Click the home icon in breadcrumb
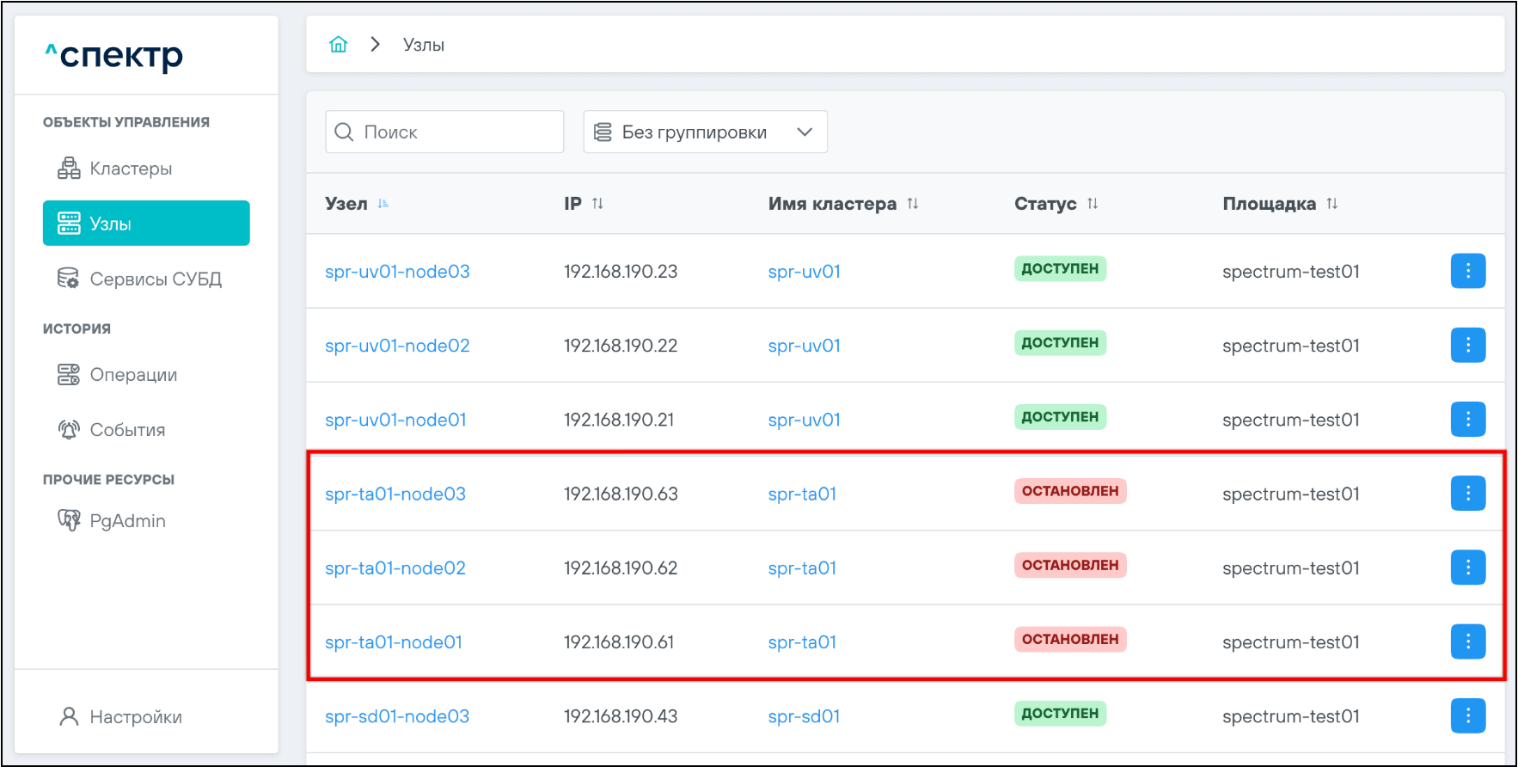1518x767 pixels. (338, 45)
